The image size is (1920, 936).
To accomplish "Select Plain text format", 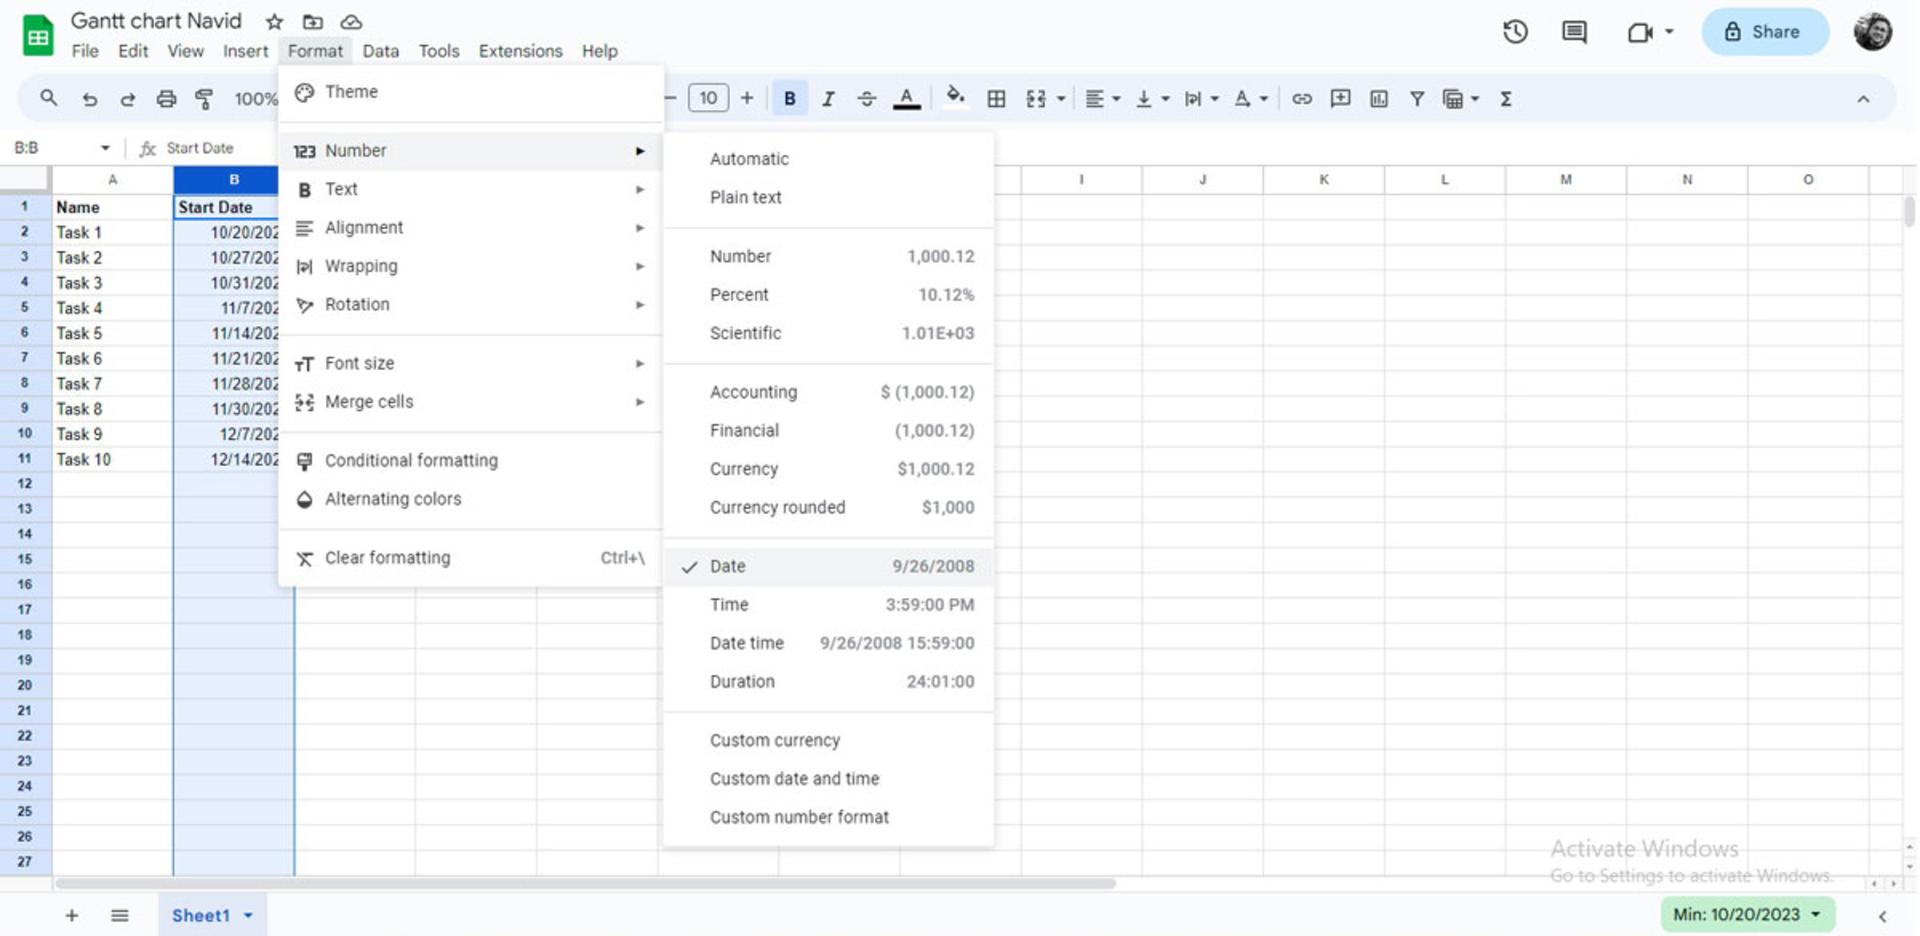I will pos(829,198).
